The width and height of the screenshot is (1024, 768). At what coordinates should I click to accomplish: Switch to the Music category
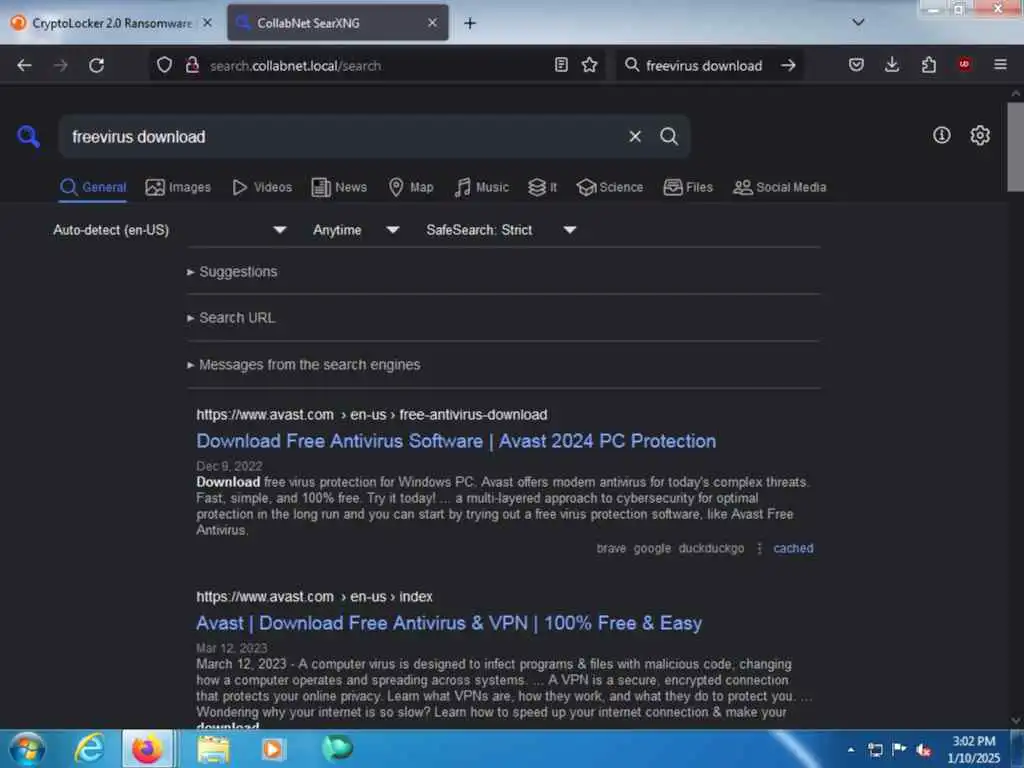(481, 187)
